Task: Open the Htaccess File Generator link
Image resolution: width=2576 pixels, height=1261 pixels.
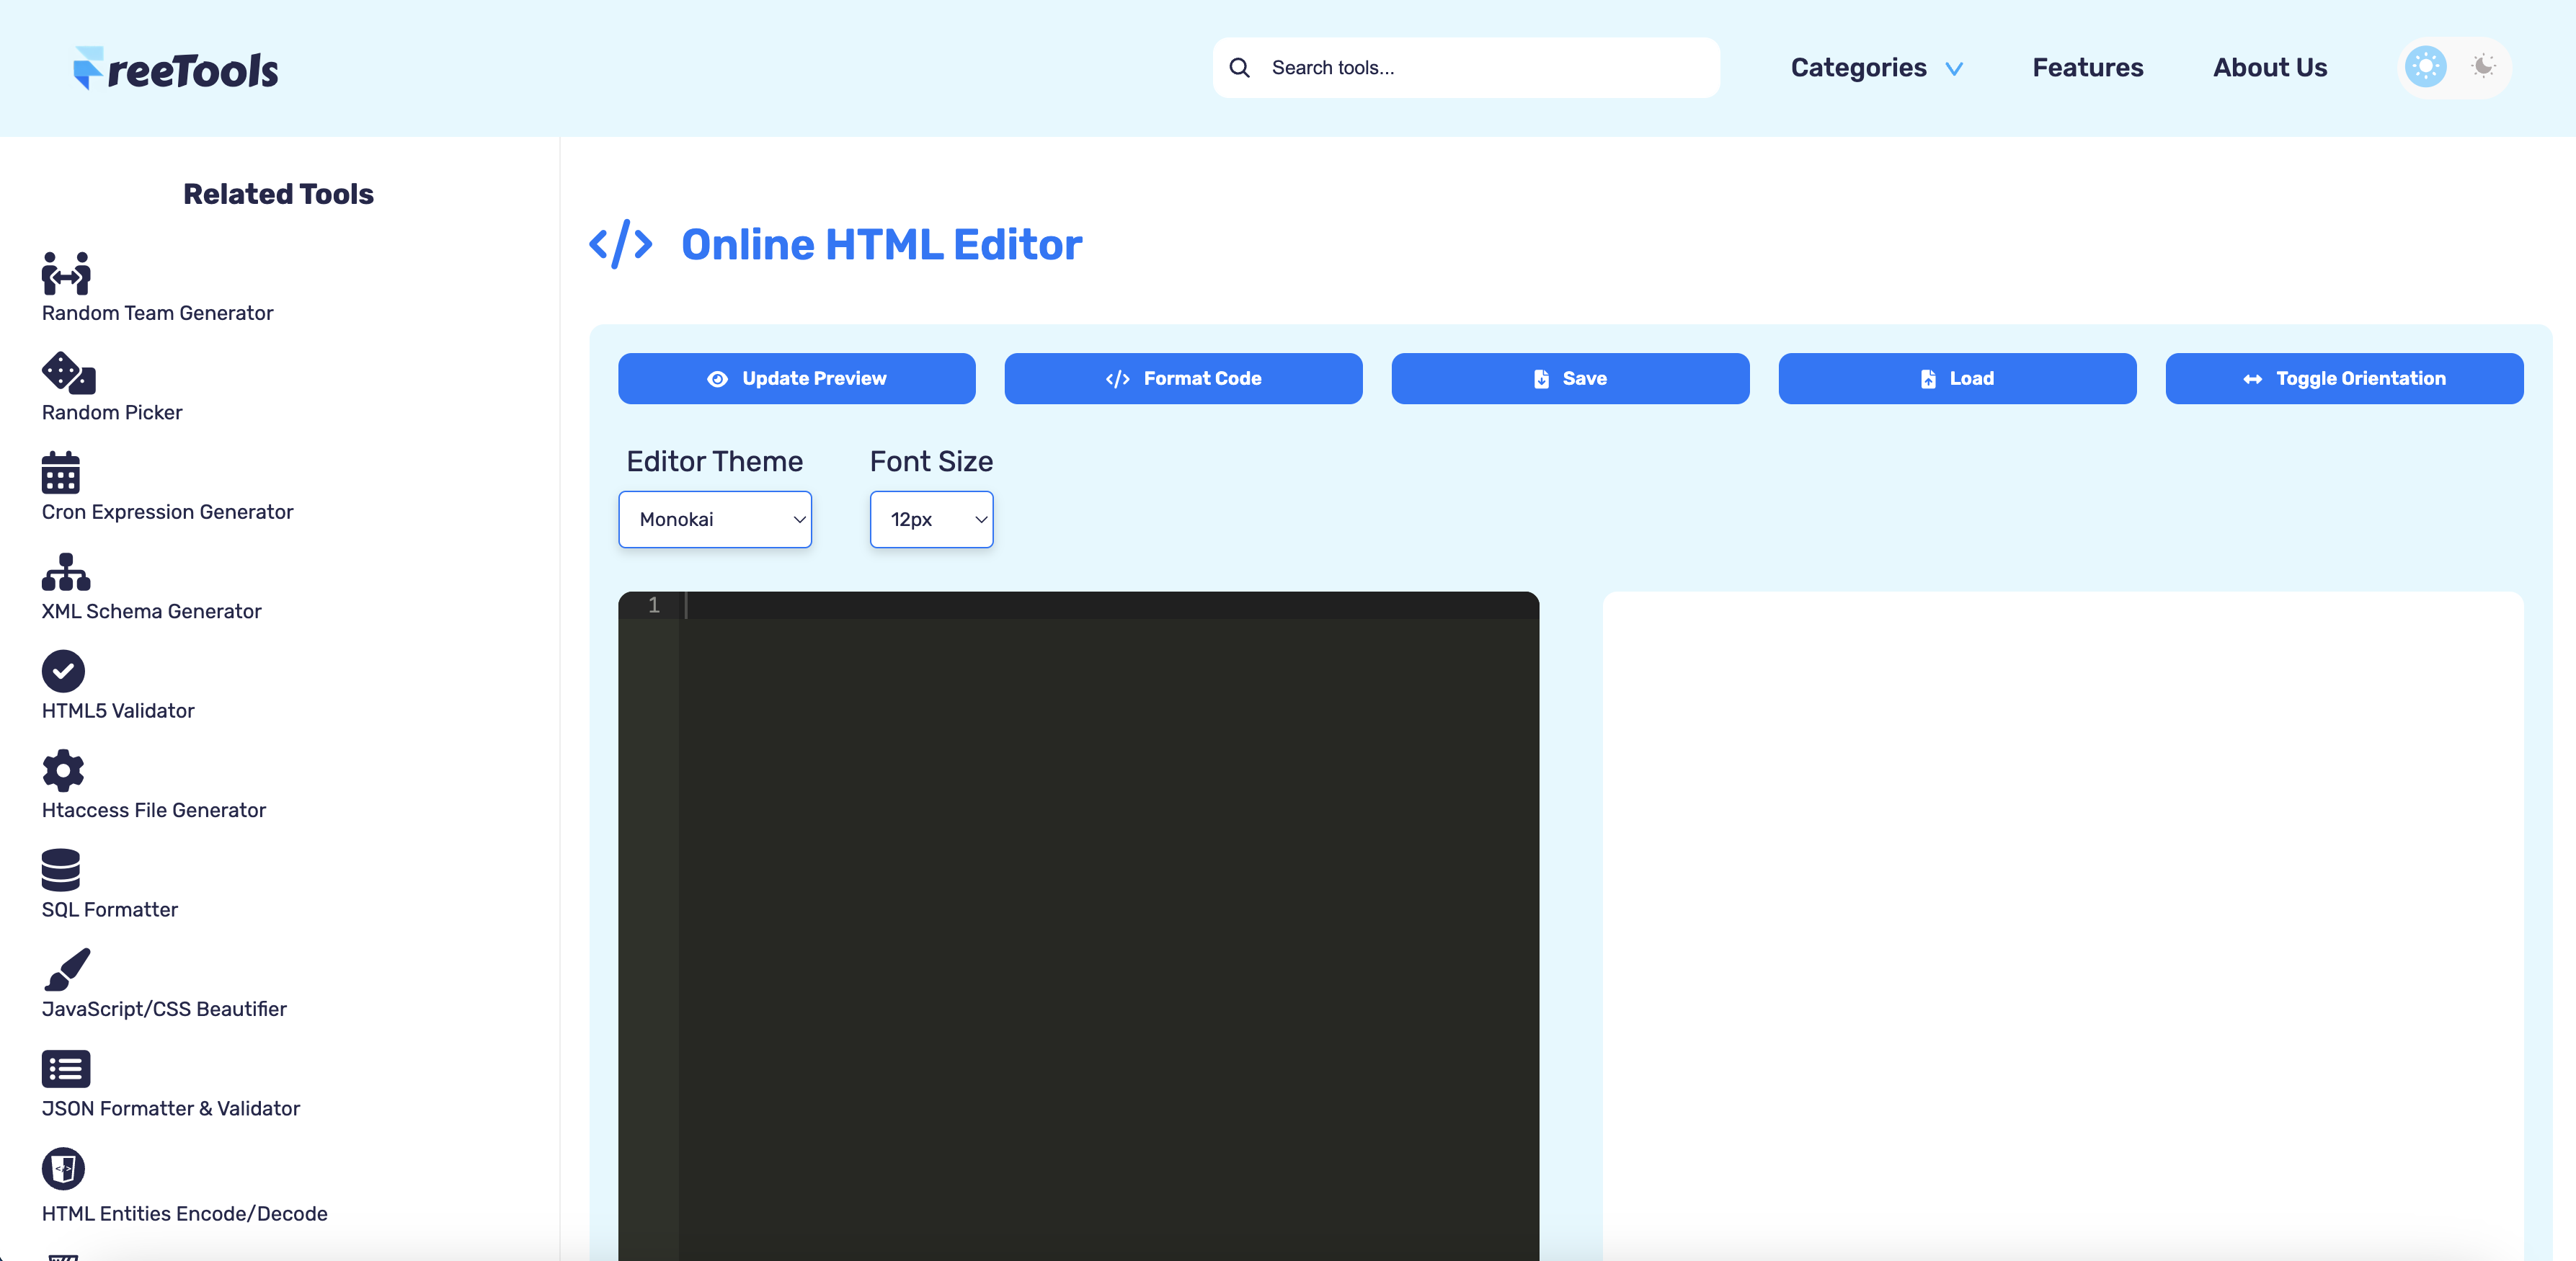Action: coord(154,810)
